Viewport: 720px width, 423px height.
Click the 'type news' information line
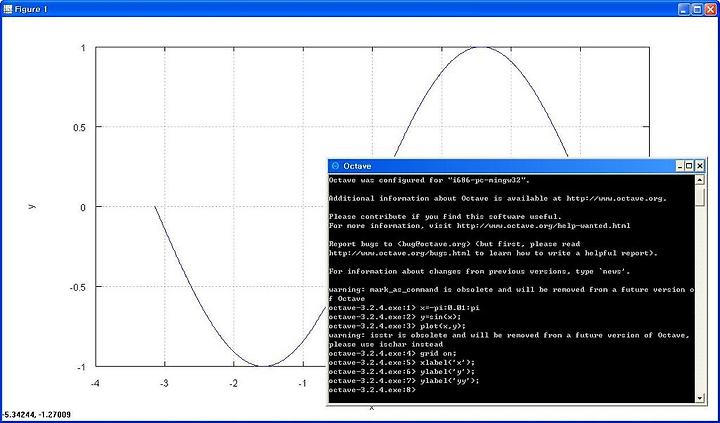click(479, 271)
